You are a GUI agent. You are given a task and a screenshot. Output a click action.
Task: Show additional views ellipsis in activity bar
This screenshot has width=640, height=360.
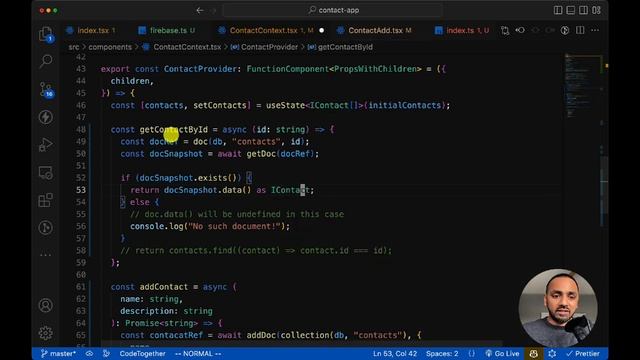[x=46, y=255]
